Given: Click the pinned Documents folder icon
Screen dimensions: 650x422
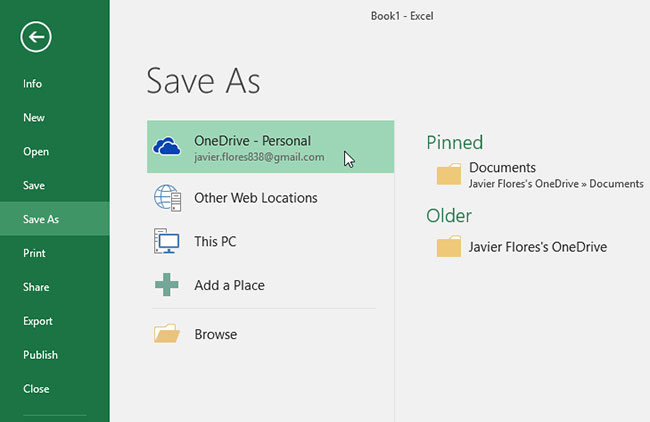Looking at the screenshot, I should [449, 174].
